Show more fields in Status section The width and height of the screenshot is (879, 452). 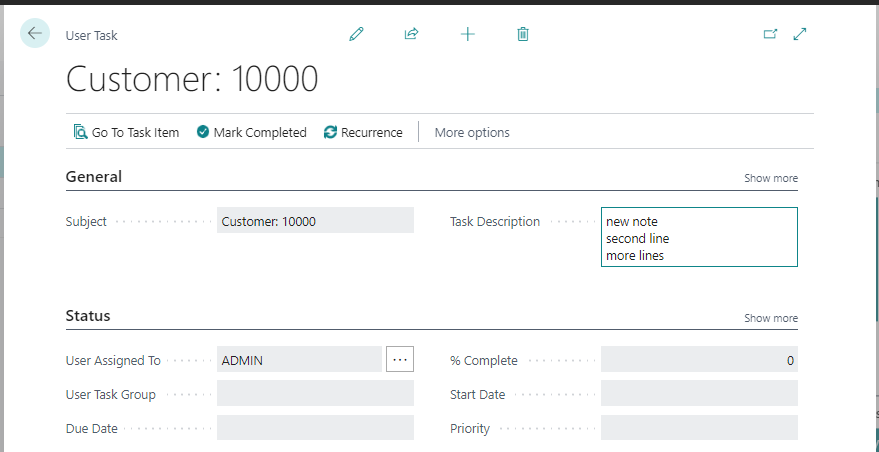770,318
